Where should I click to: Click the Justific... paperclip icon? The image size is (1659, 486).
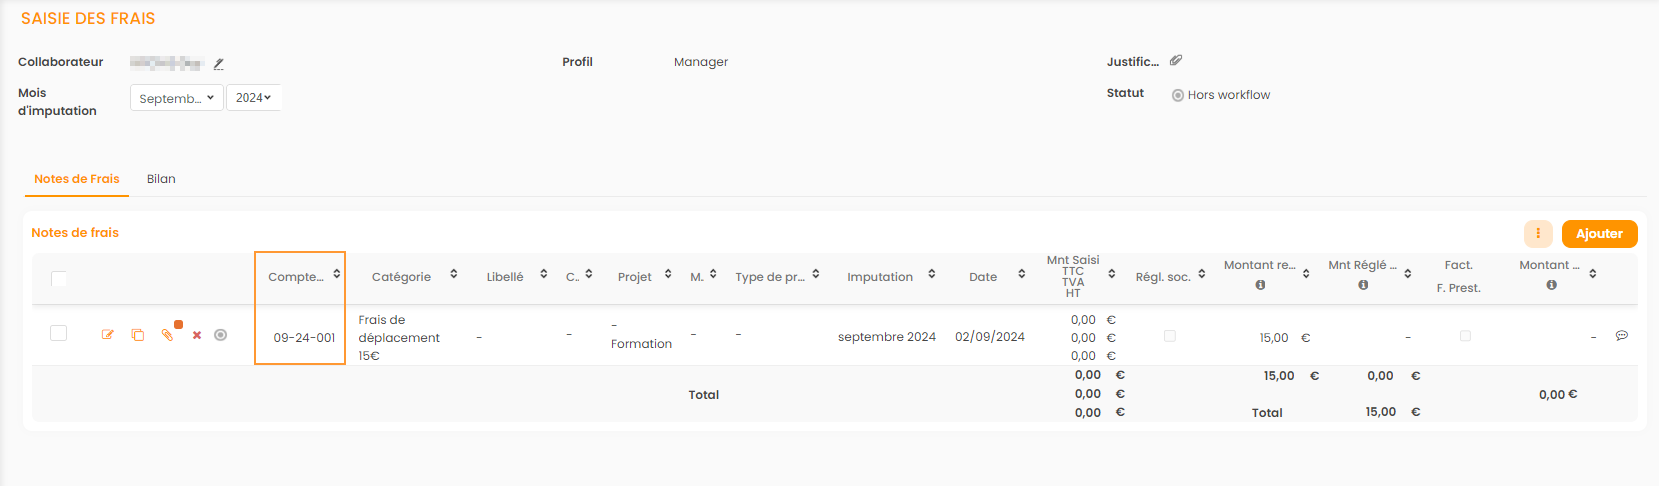pos(1176,61)
